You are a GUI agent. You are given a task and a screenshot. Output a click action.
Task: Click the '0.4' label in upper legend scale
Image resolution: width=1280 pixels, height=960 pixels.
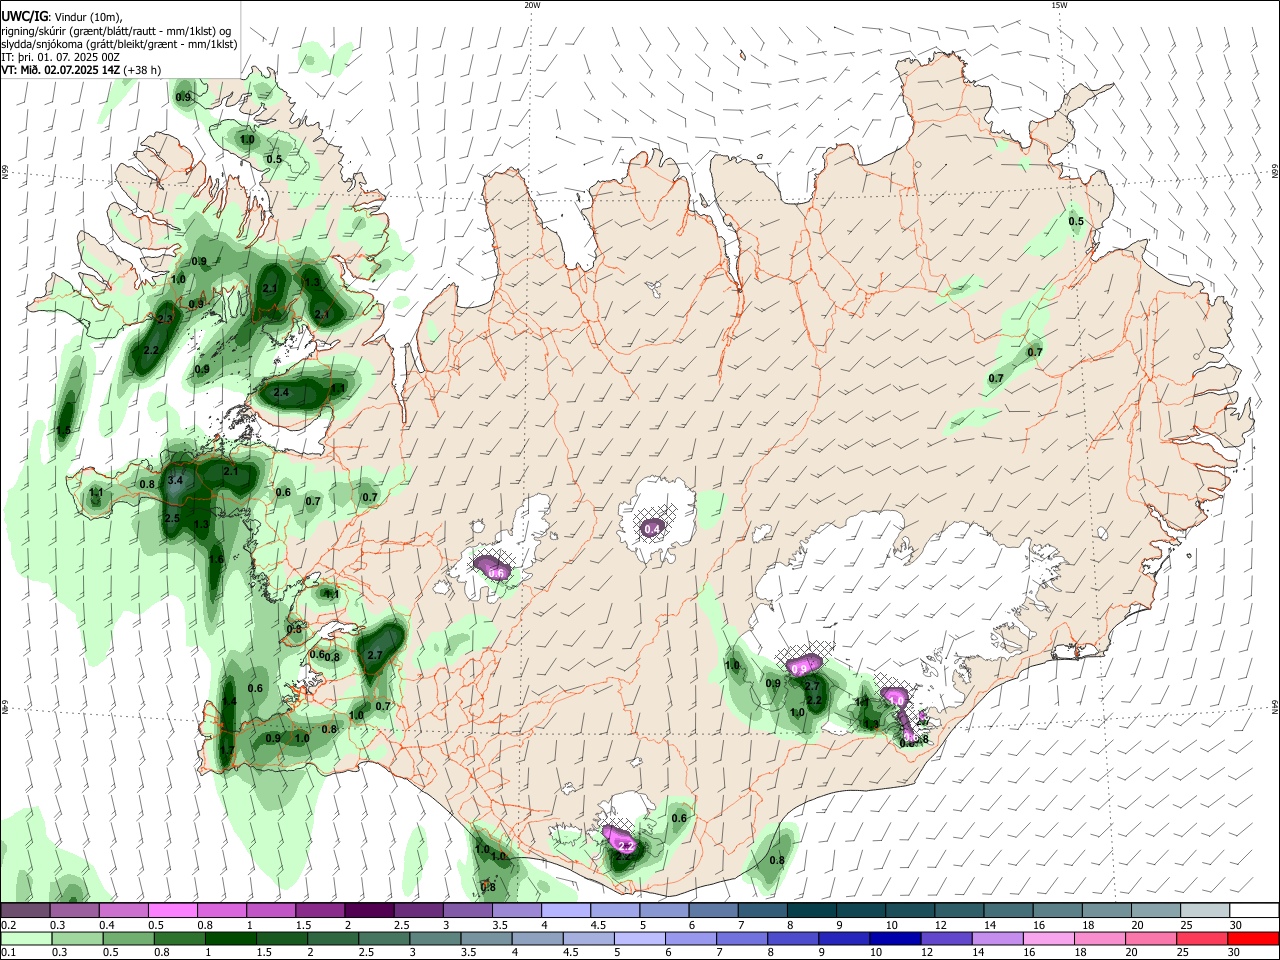tap(107, 926)
